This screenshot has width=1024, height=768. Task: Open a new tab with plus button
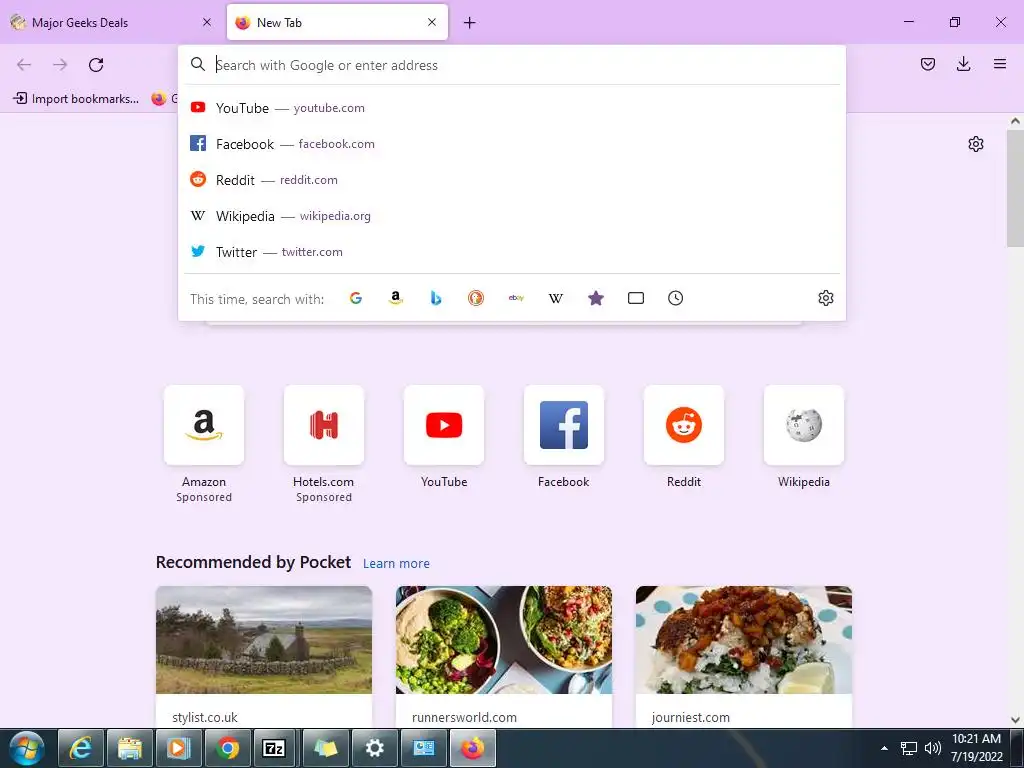point(470,23)
